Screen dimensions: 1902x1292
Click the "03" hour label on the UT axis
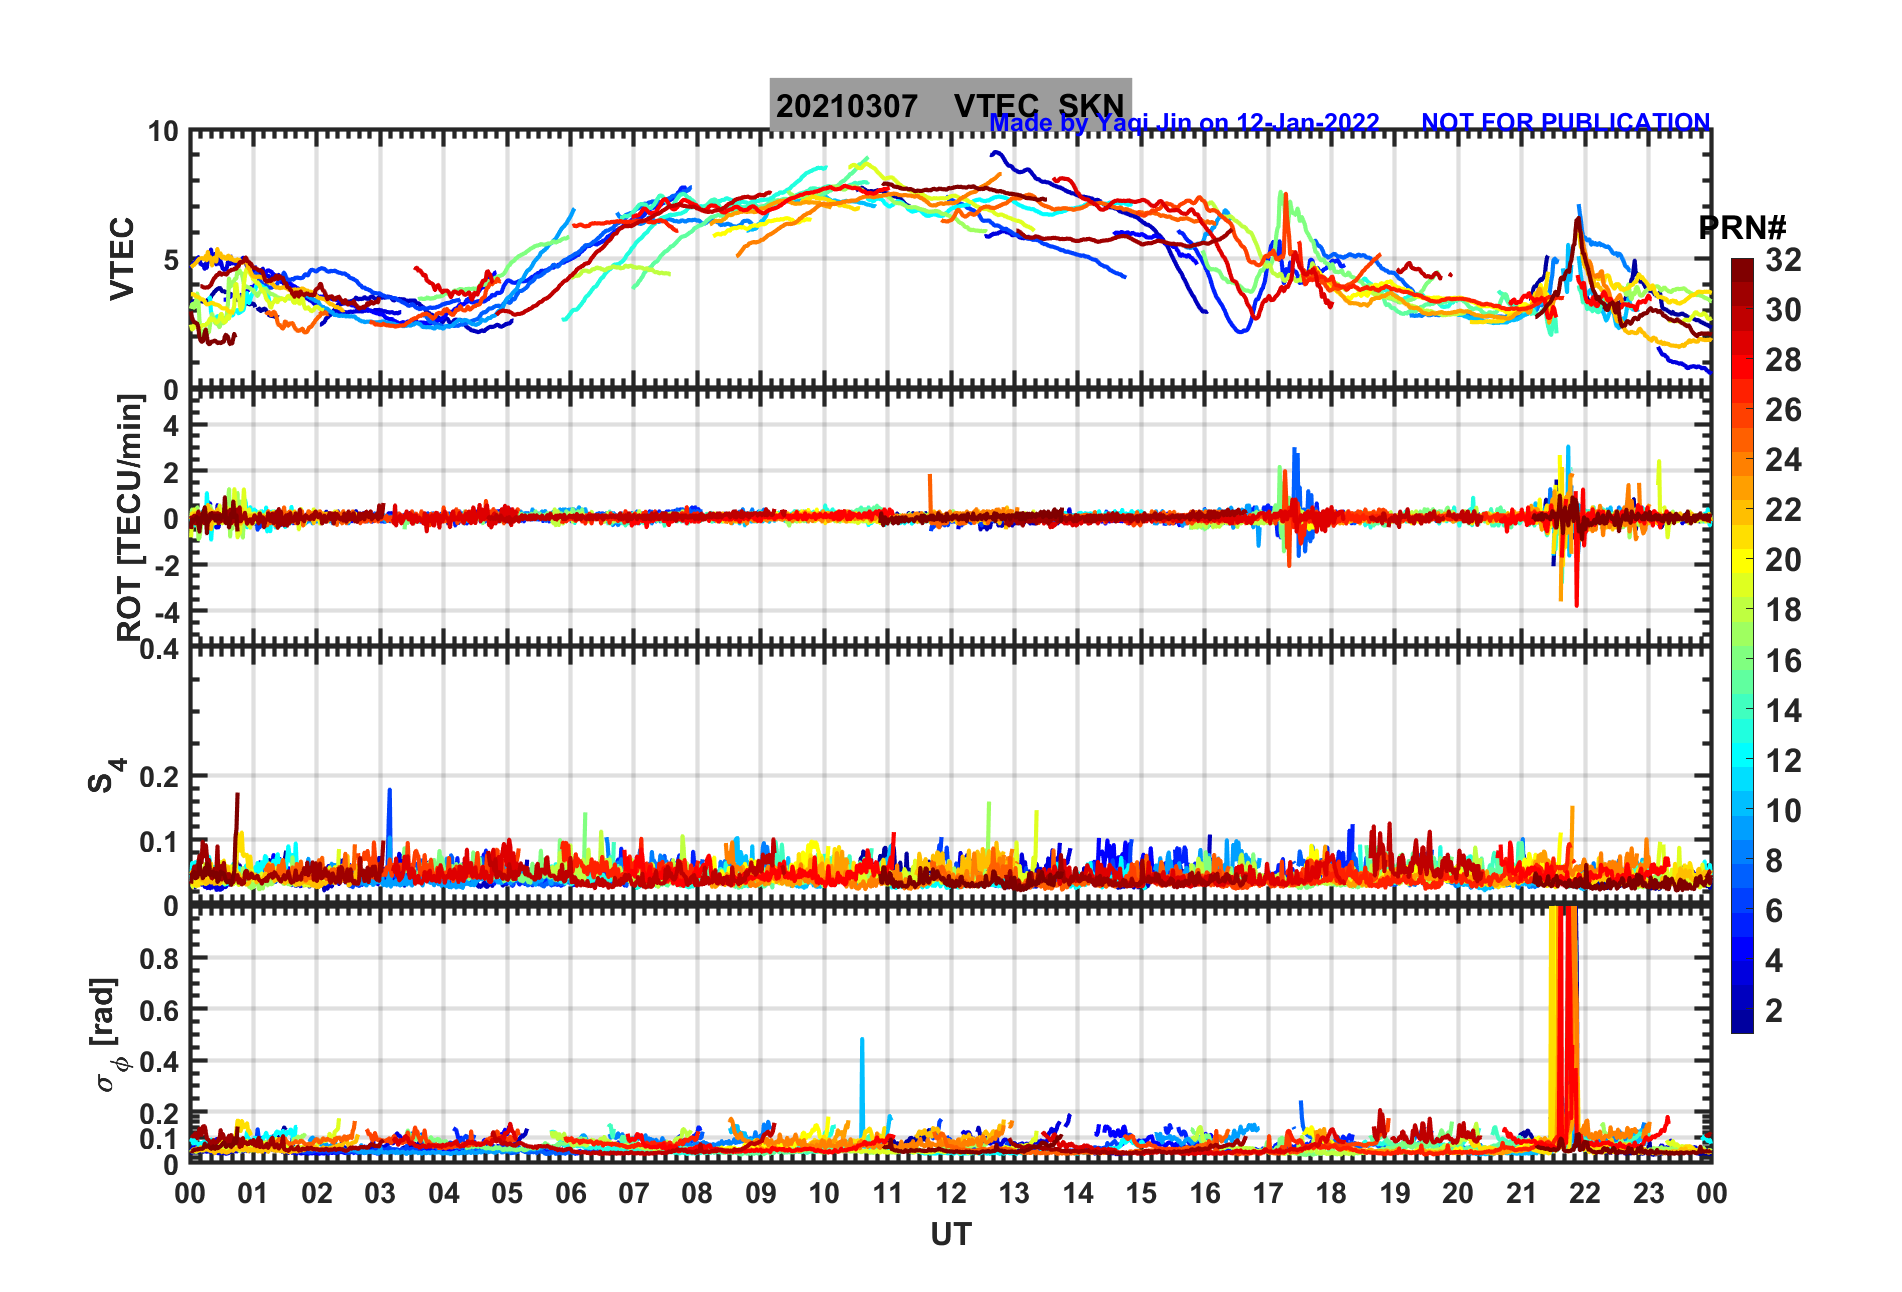tap(380, 1193)
